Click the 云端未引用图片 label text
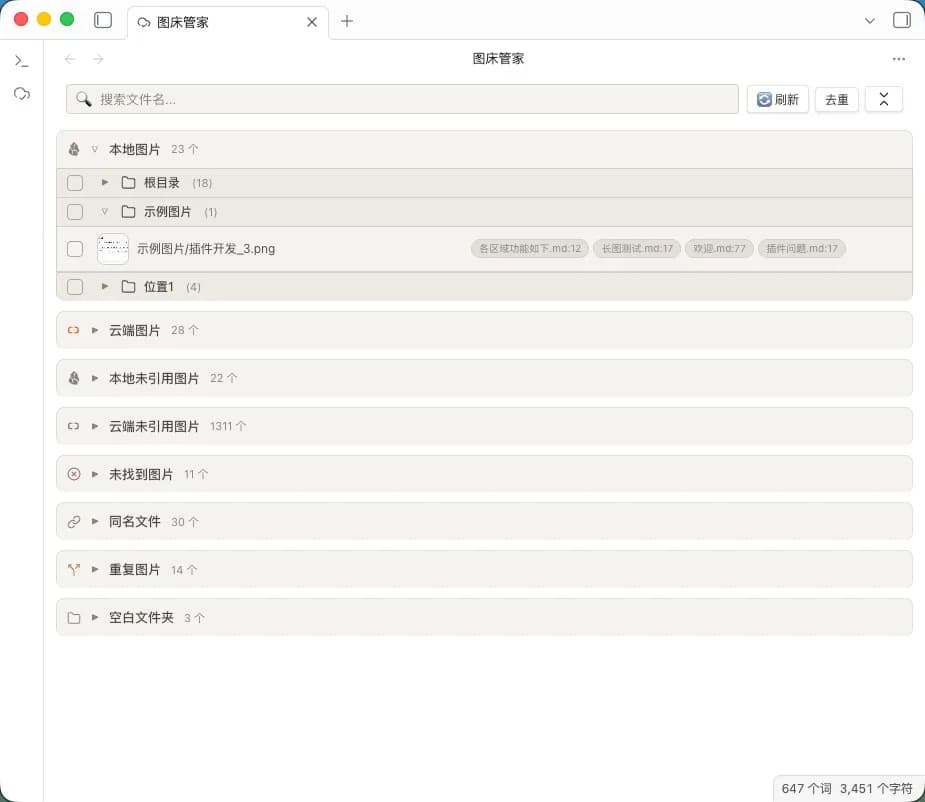Screen dimensions: 925x802 (x=154, y=426)
